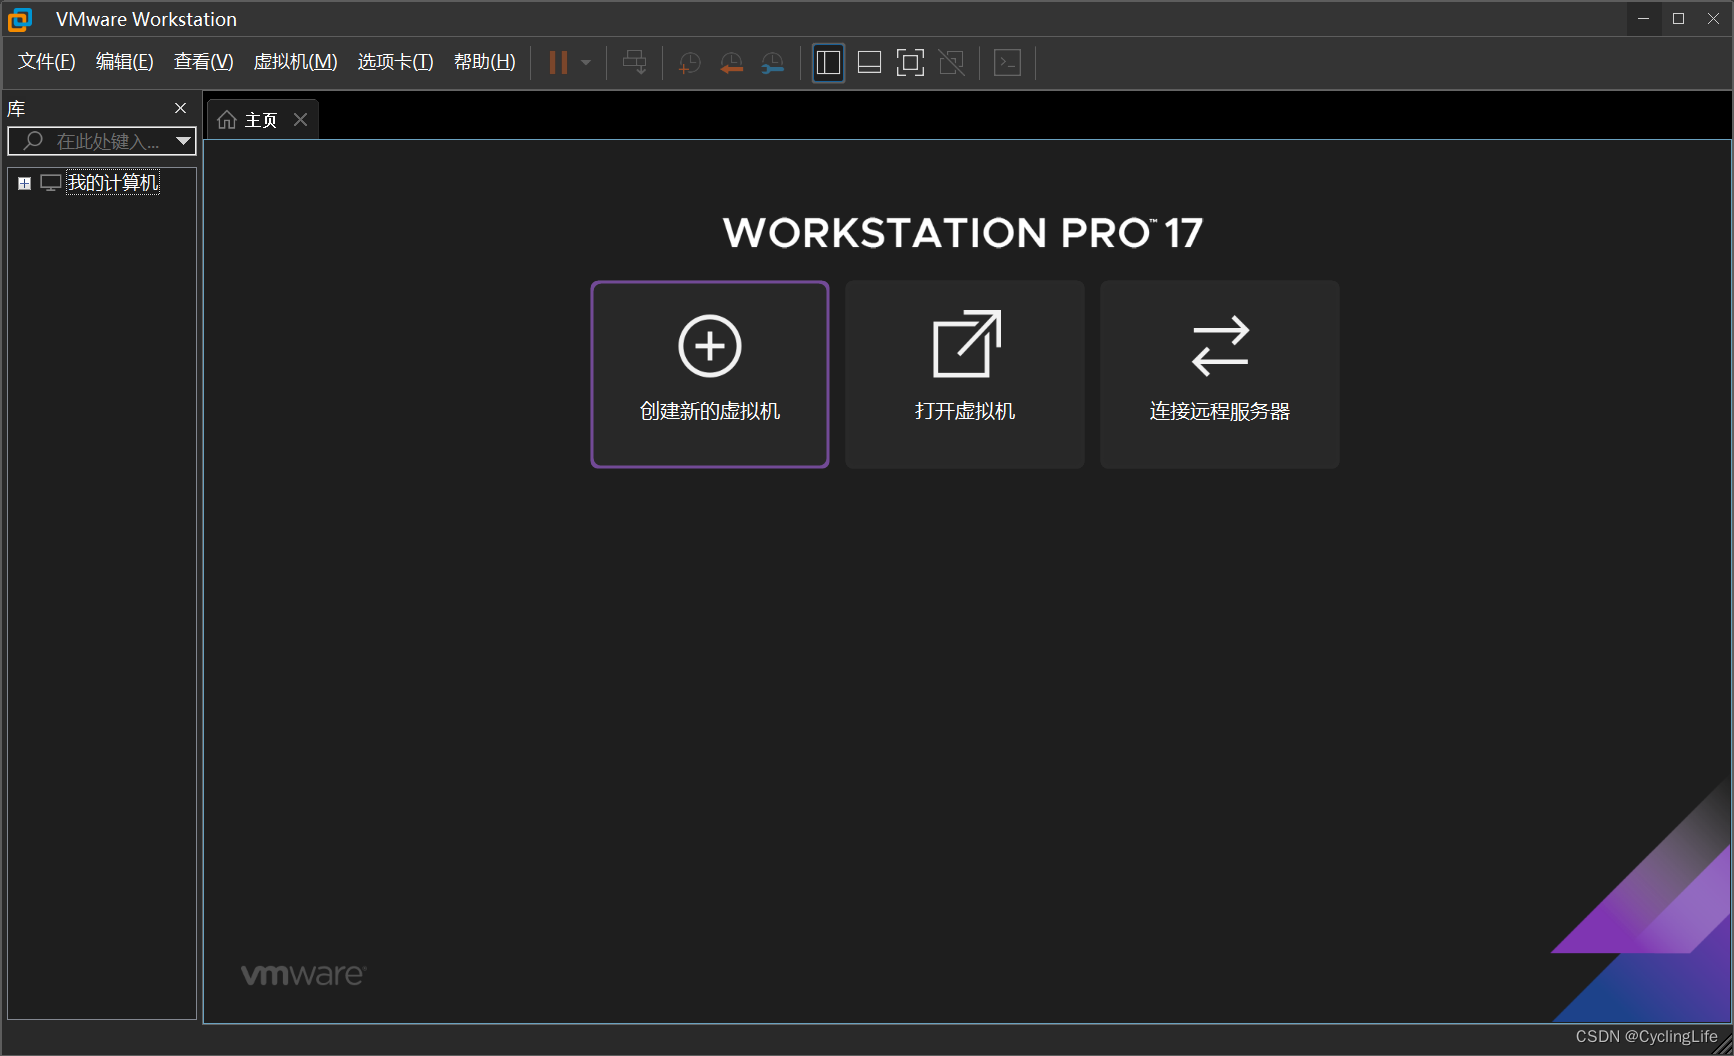Click the monitor icon beside 我的计算机
1734x1056 pixels.
(x=51, y=183)
